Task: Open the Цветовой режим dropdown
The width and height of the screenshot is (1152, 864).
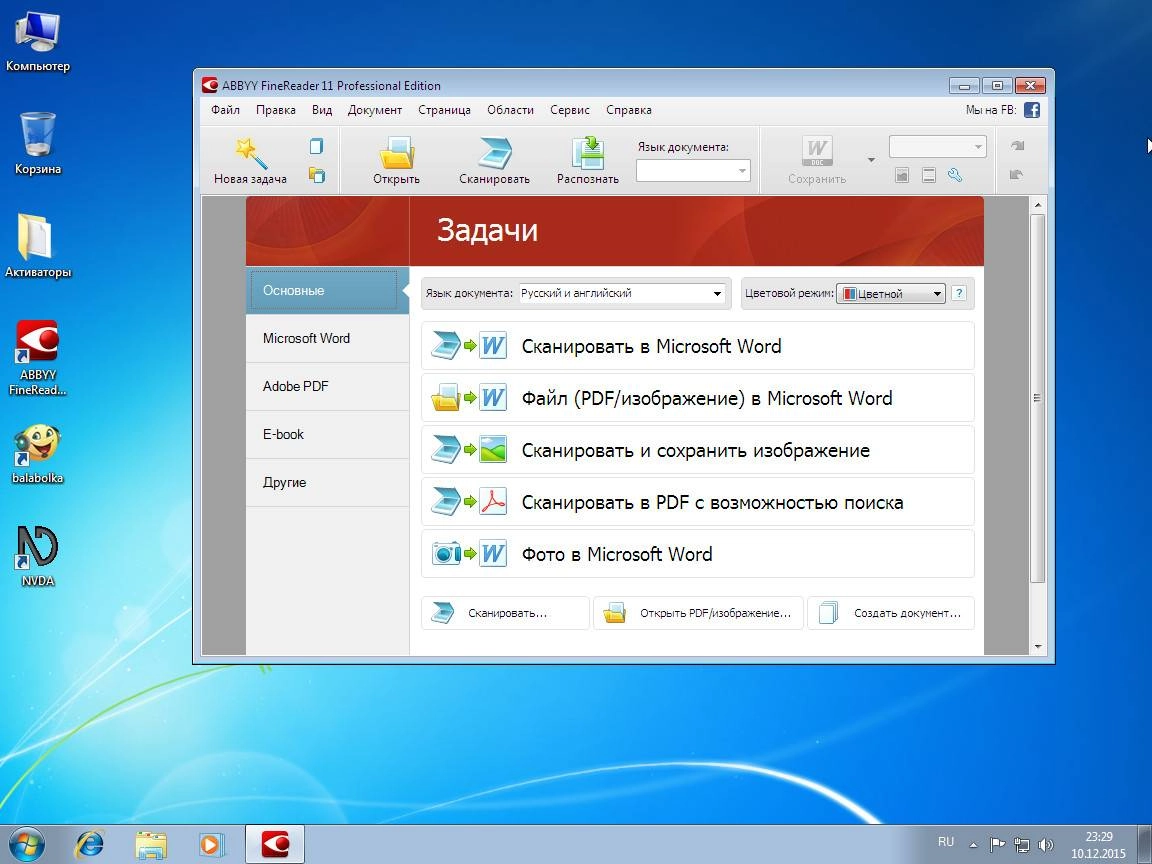Action: point(890,294)
